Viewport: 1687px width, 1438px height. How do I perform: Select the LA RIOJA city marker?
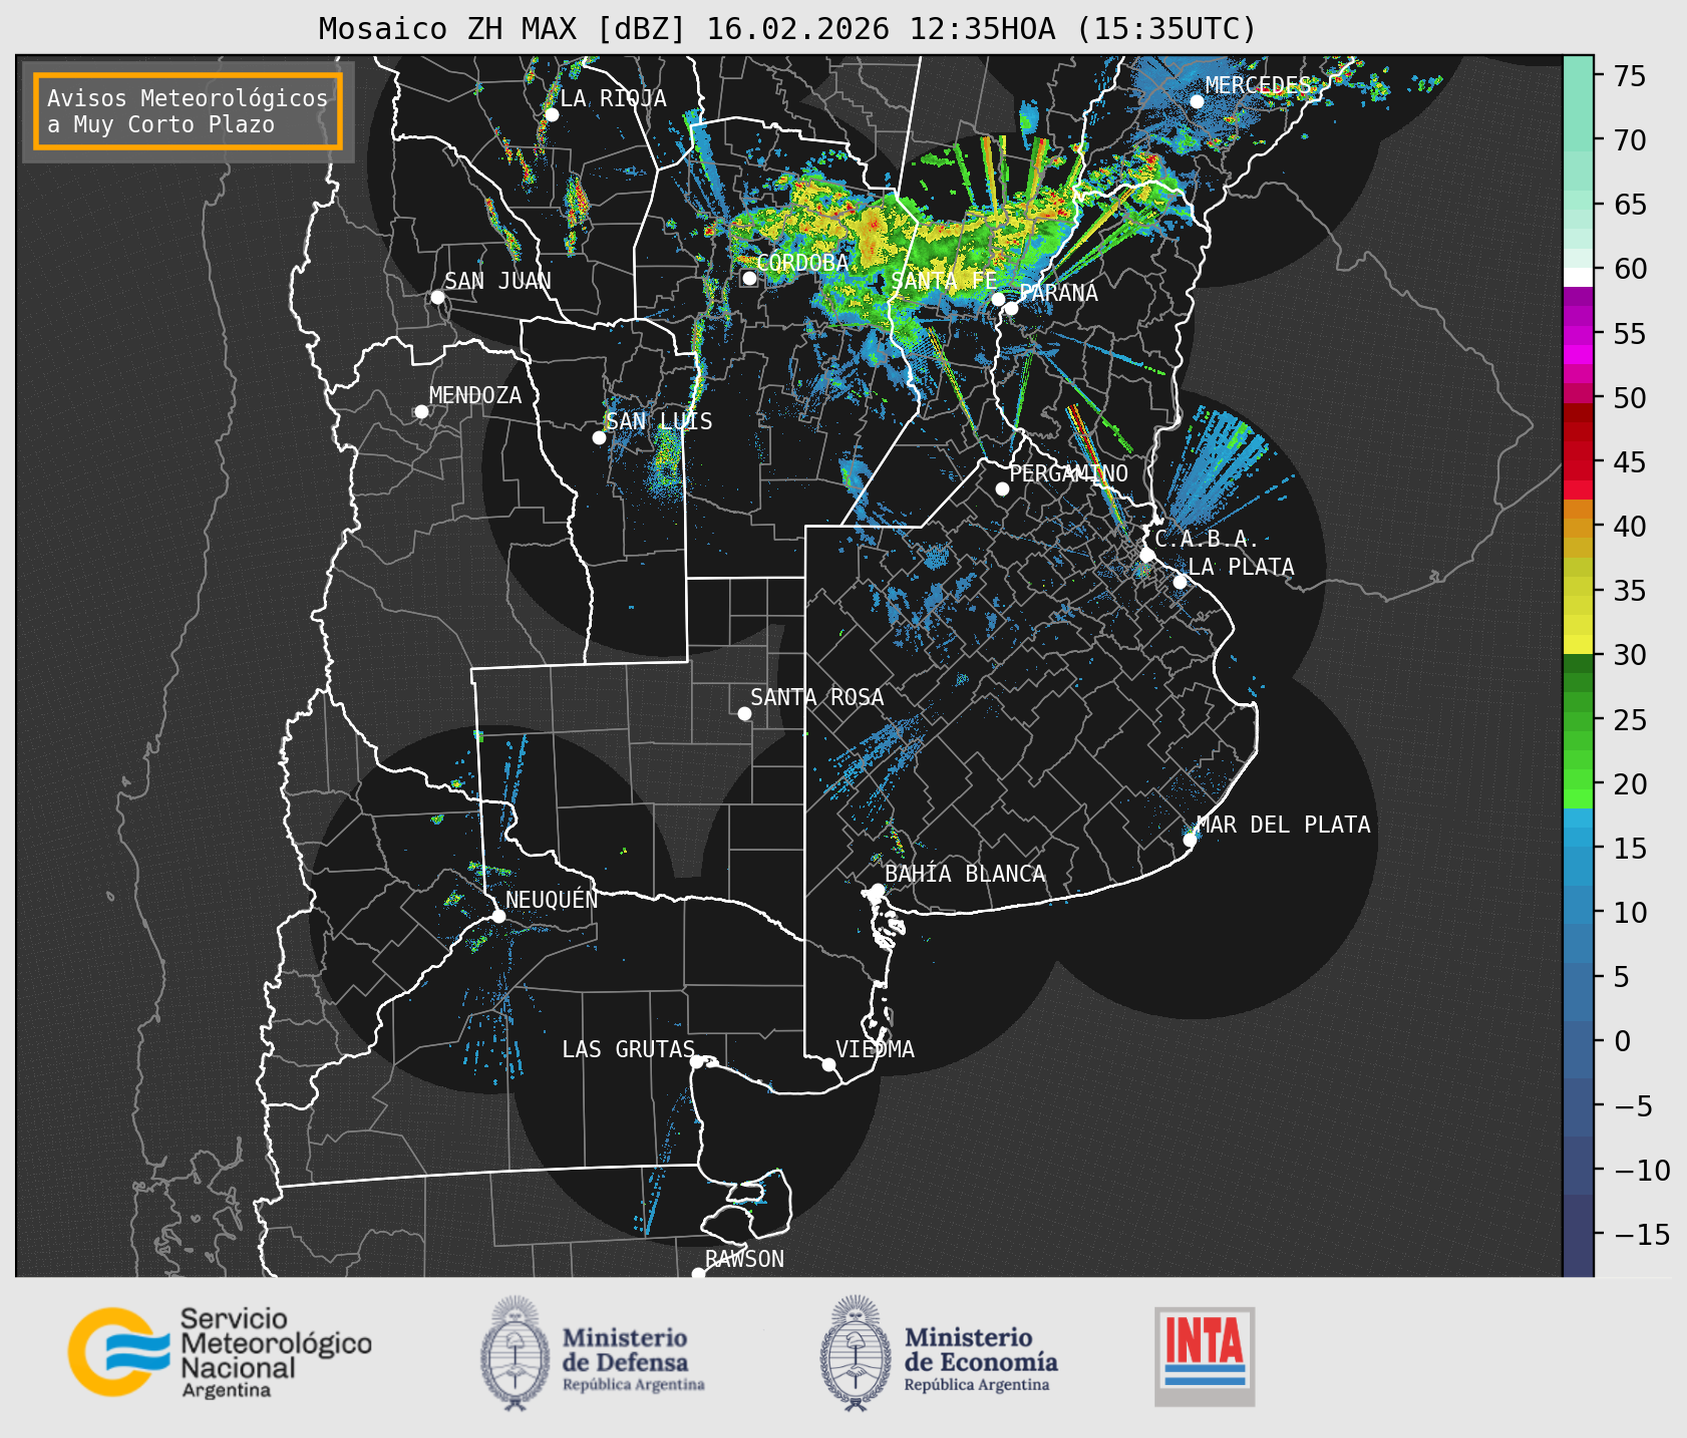[551, 115]
